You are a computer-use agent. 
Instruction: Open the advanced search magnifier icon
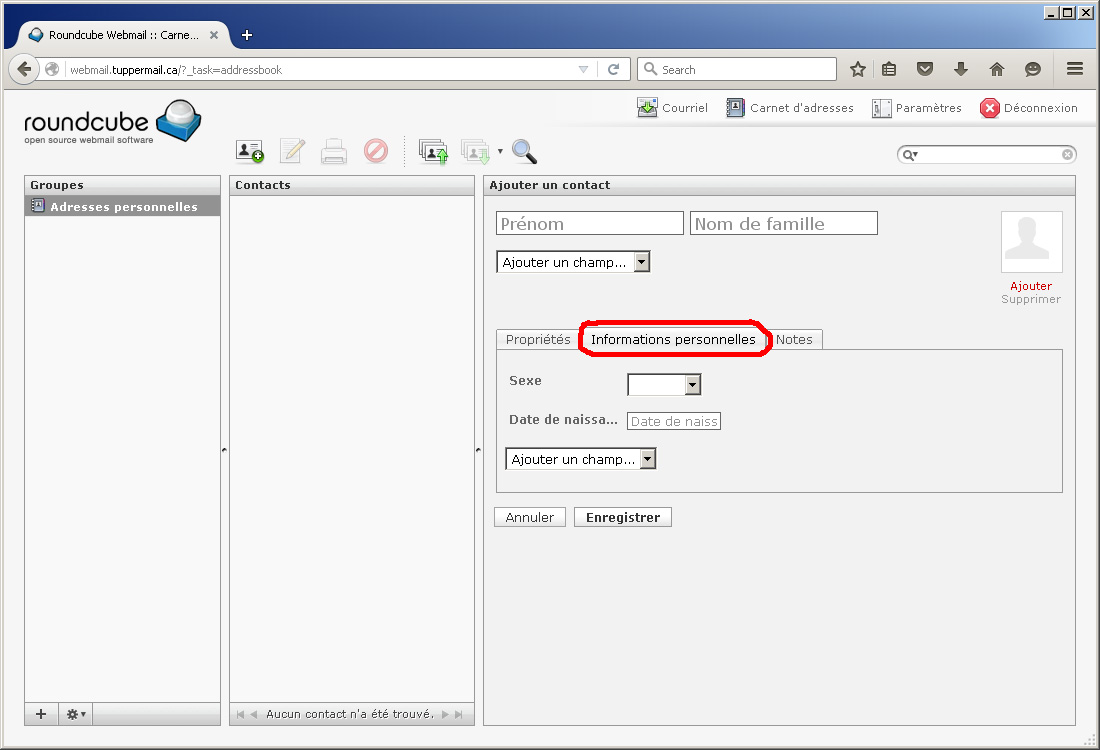point(525,151)
